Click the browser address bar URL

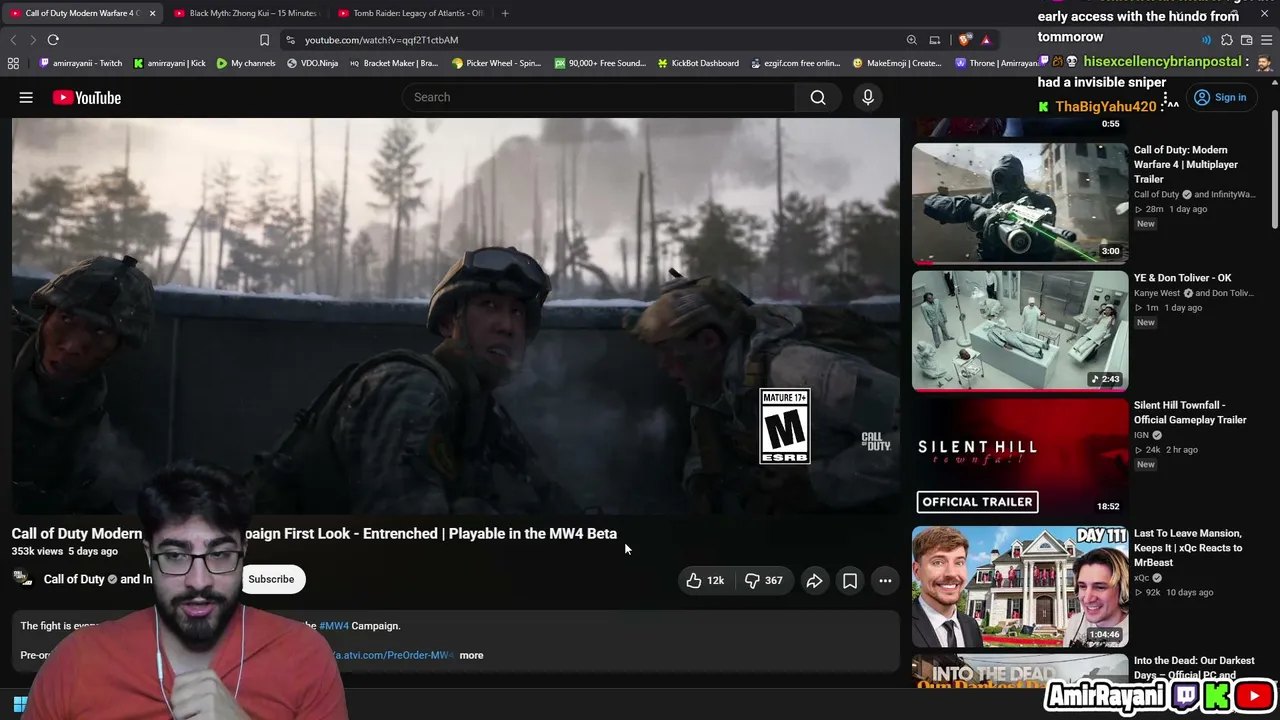[x=381, y=40]
